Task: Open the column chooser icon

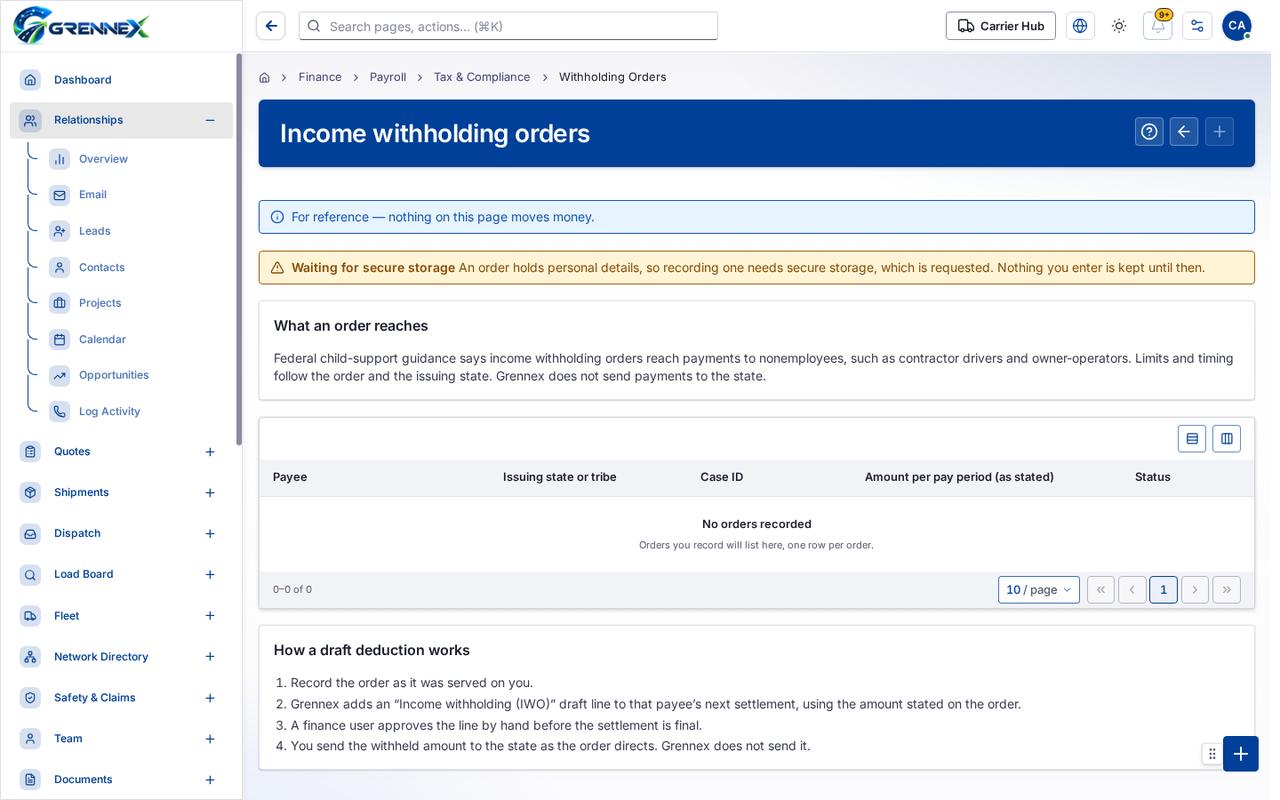Action: click(1227, 438)
